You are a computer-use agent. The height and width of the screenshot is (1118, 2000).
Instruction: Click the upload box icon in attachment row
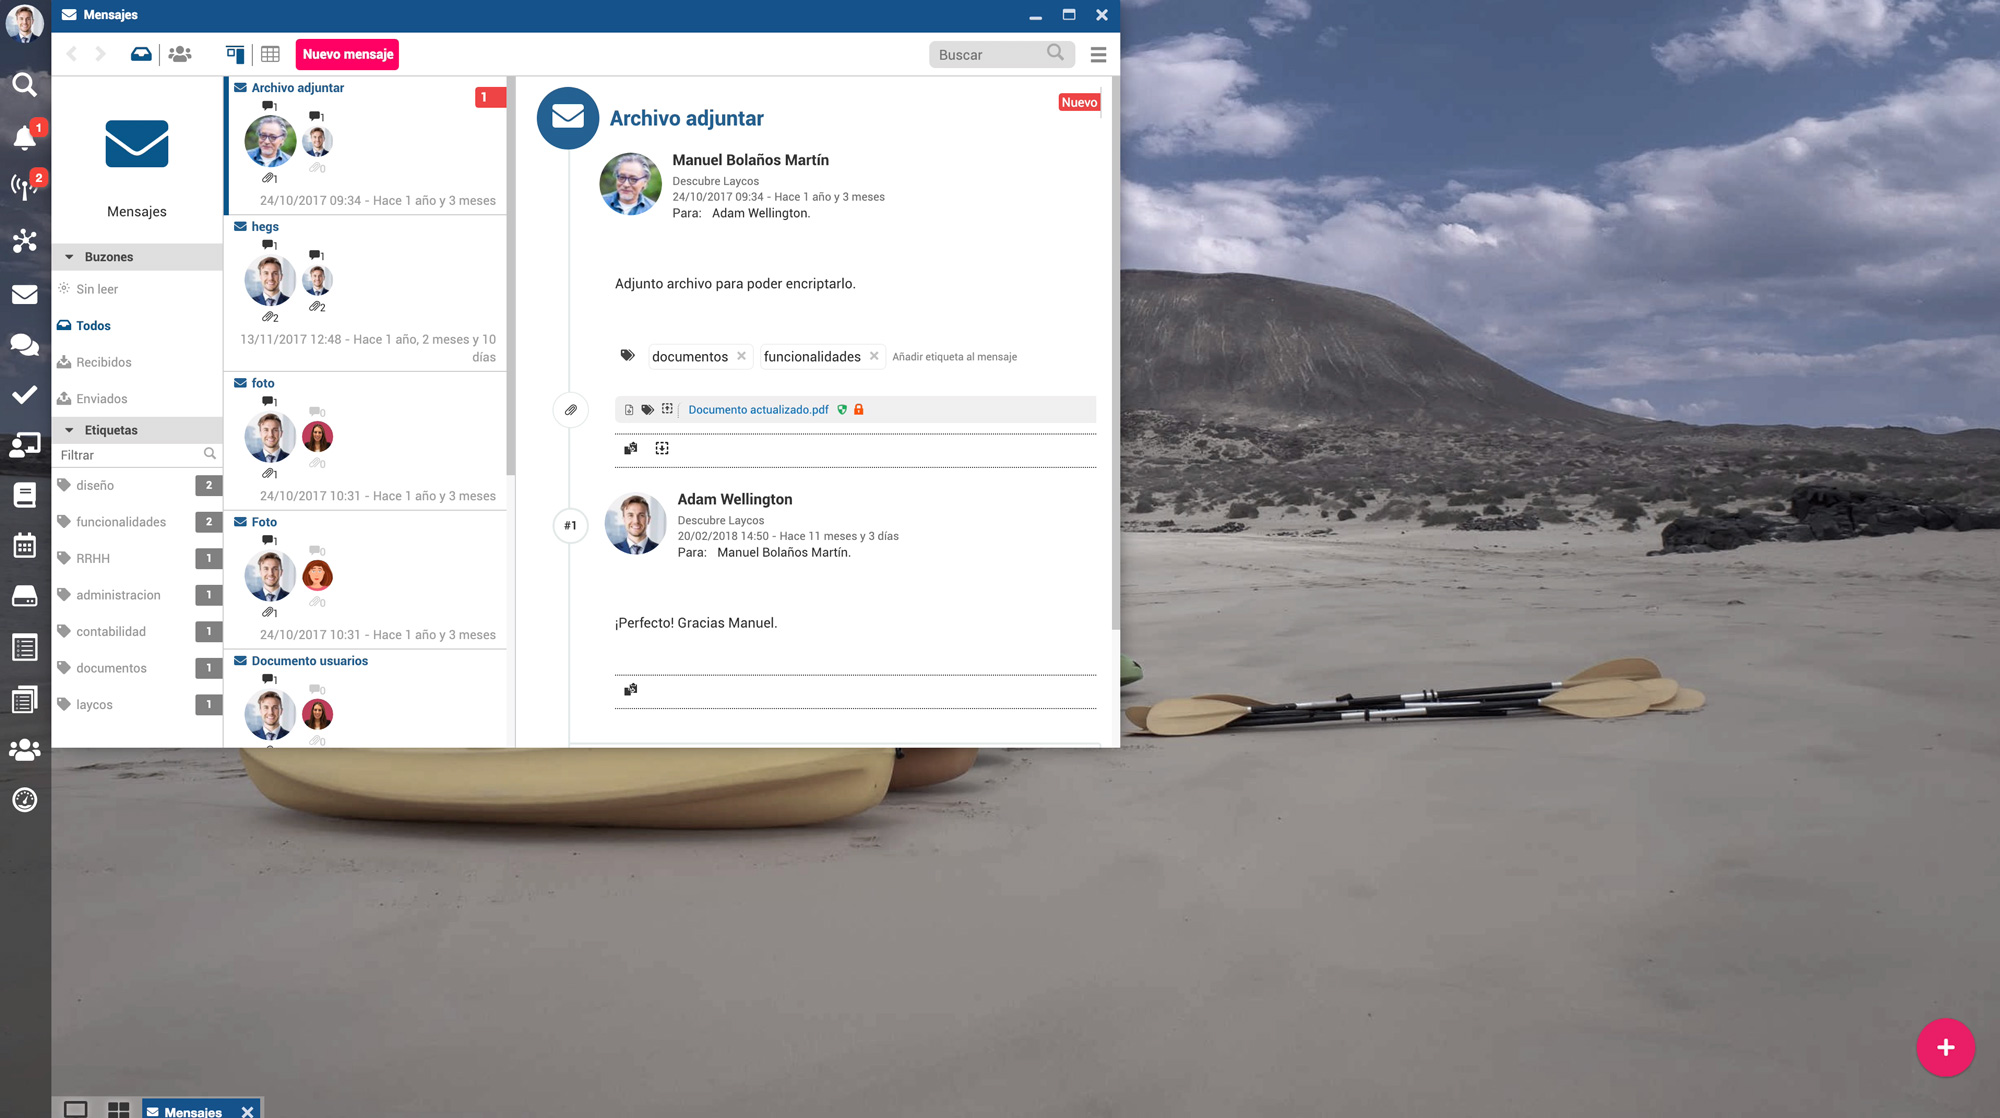coord(667,409)
